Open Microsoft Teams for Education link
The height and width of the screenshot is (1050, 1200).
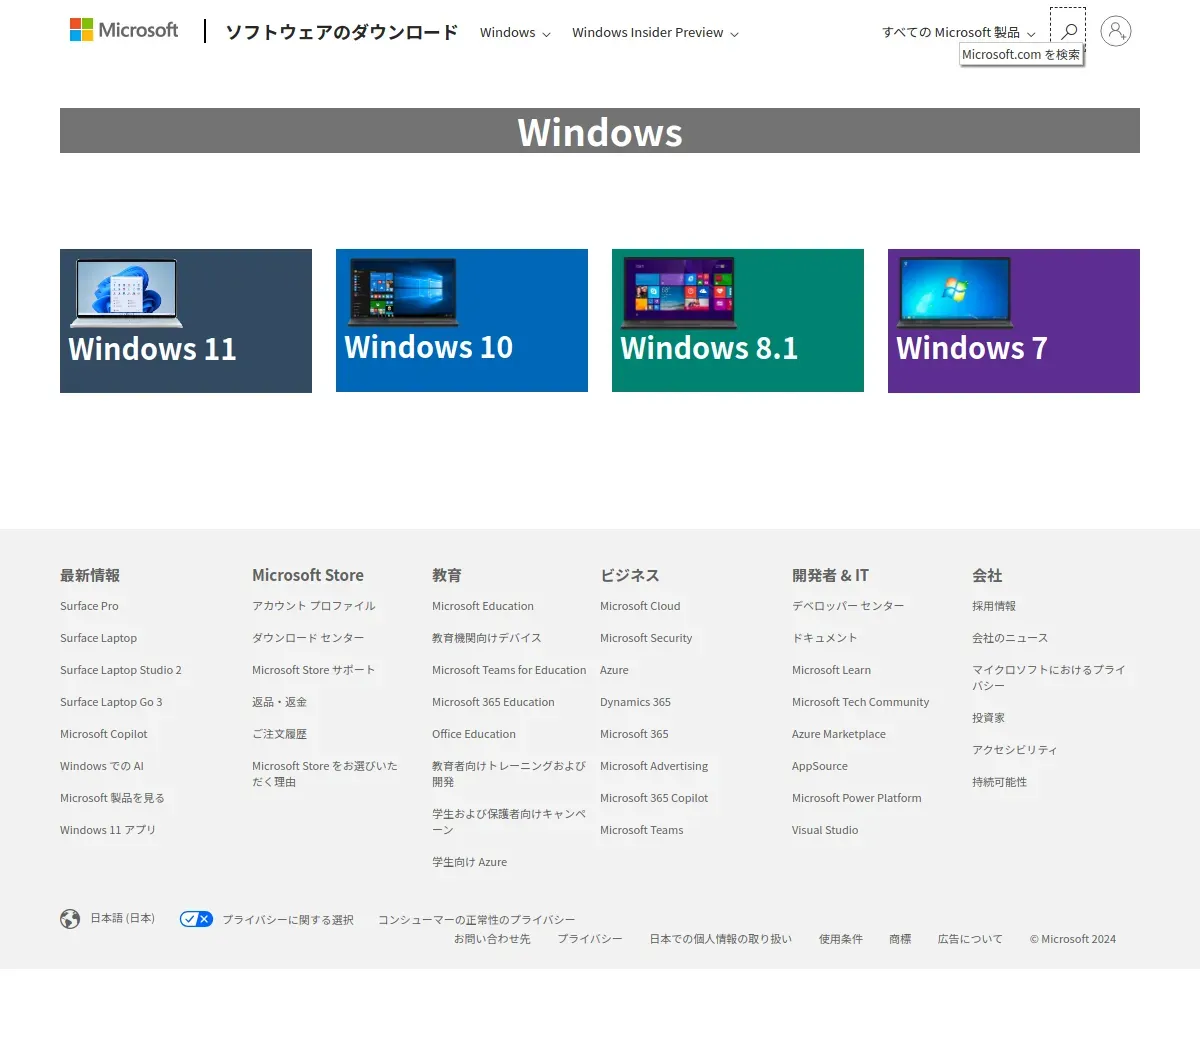tap(509, 670)
